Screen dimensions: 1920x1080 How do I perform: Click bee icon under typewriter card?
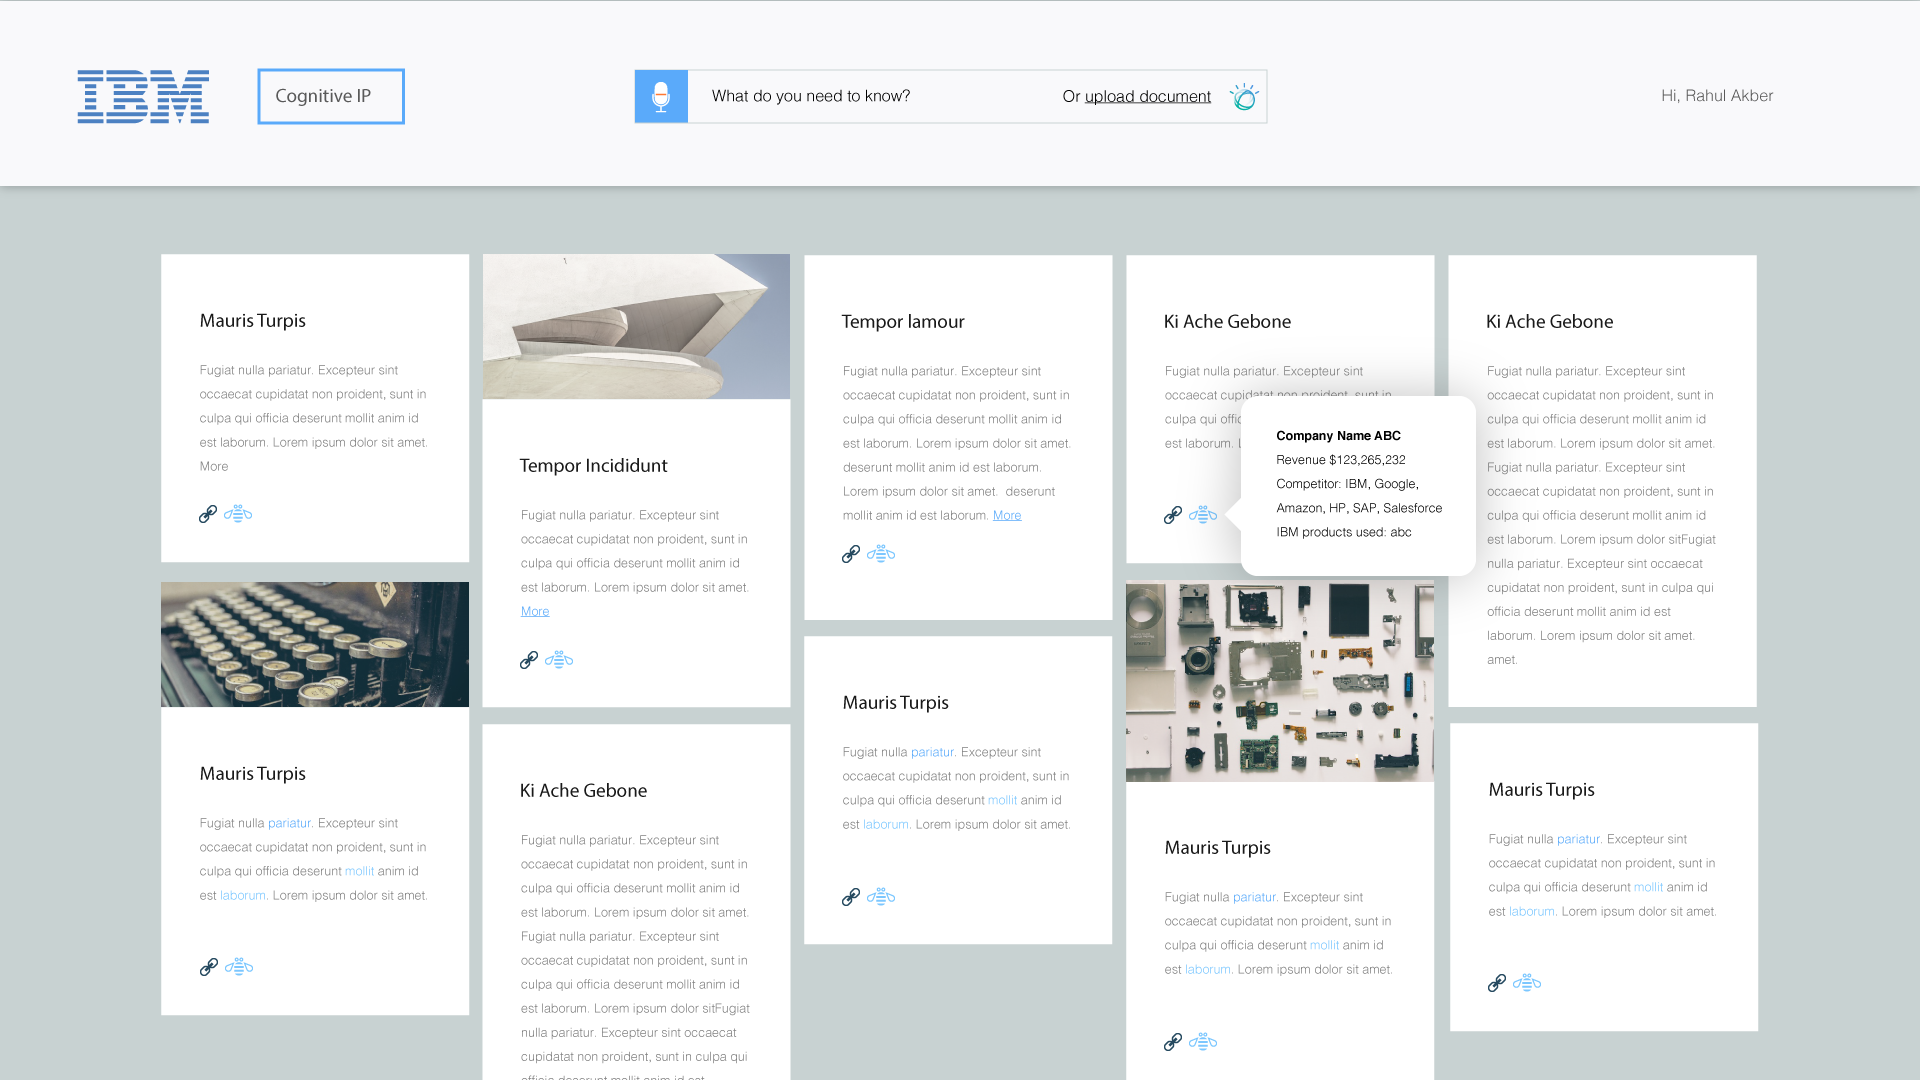pyautogui.click(x=239, y=967)
